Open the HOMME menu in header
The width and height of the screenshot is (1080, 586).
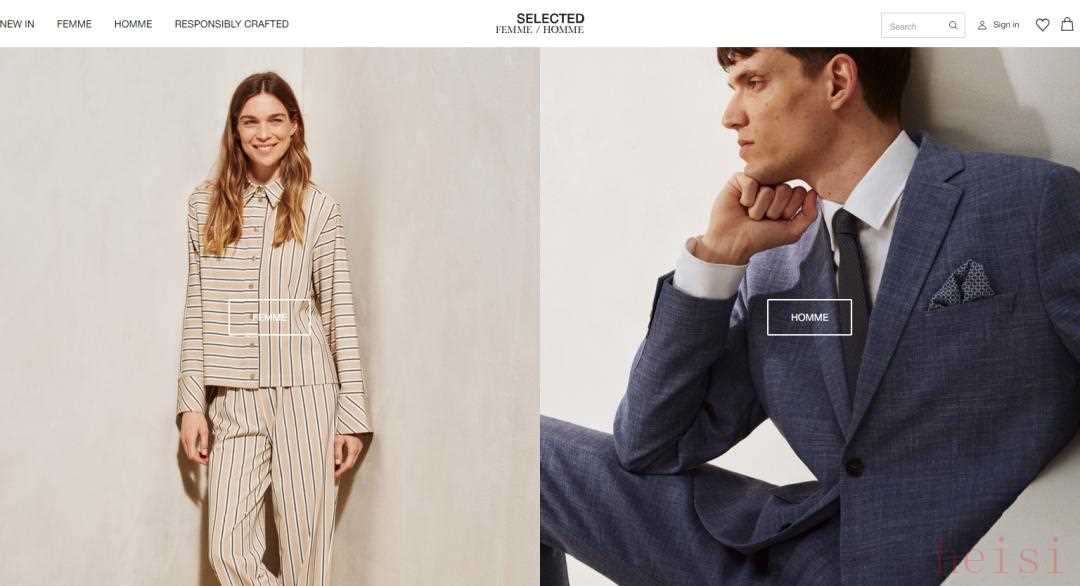click(x=133, y=24)
